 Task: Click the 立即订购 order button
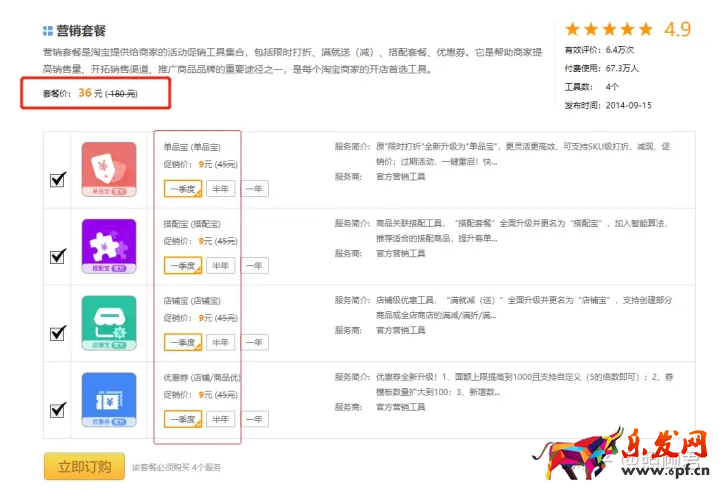(x=84, y=466)
